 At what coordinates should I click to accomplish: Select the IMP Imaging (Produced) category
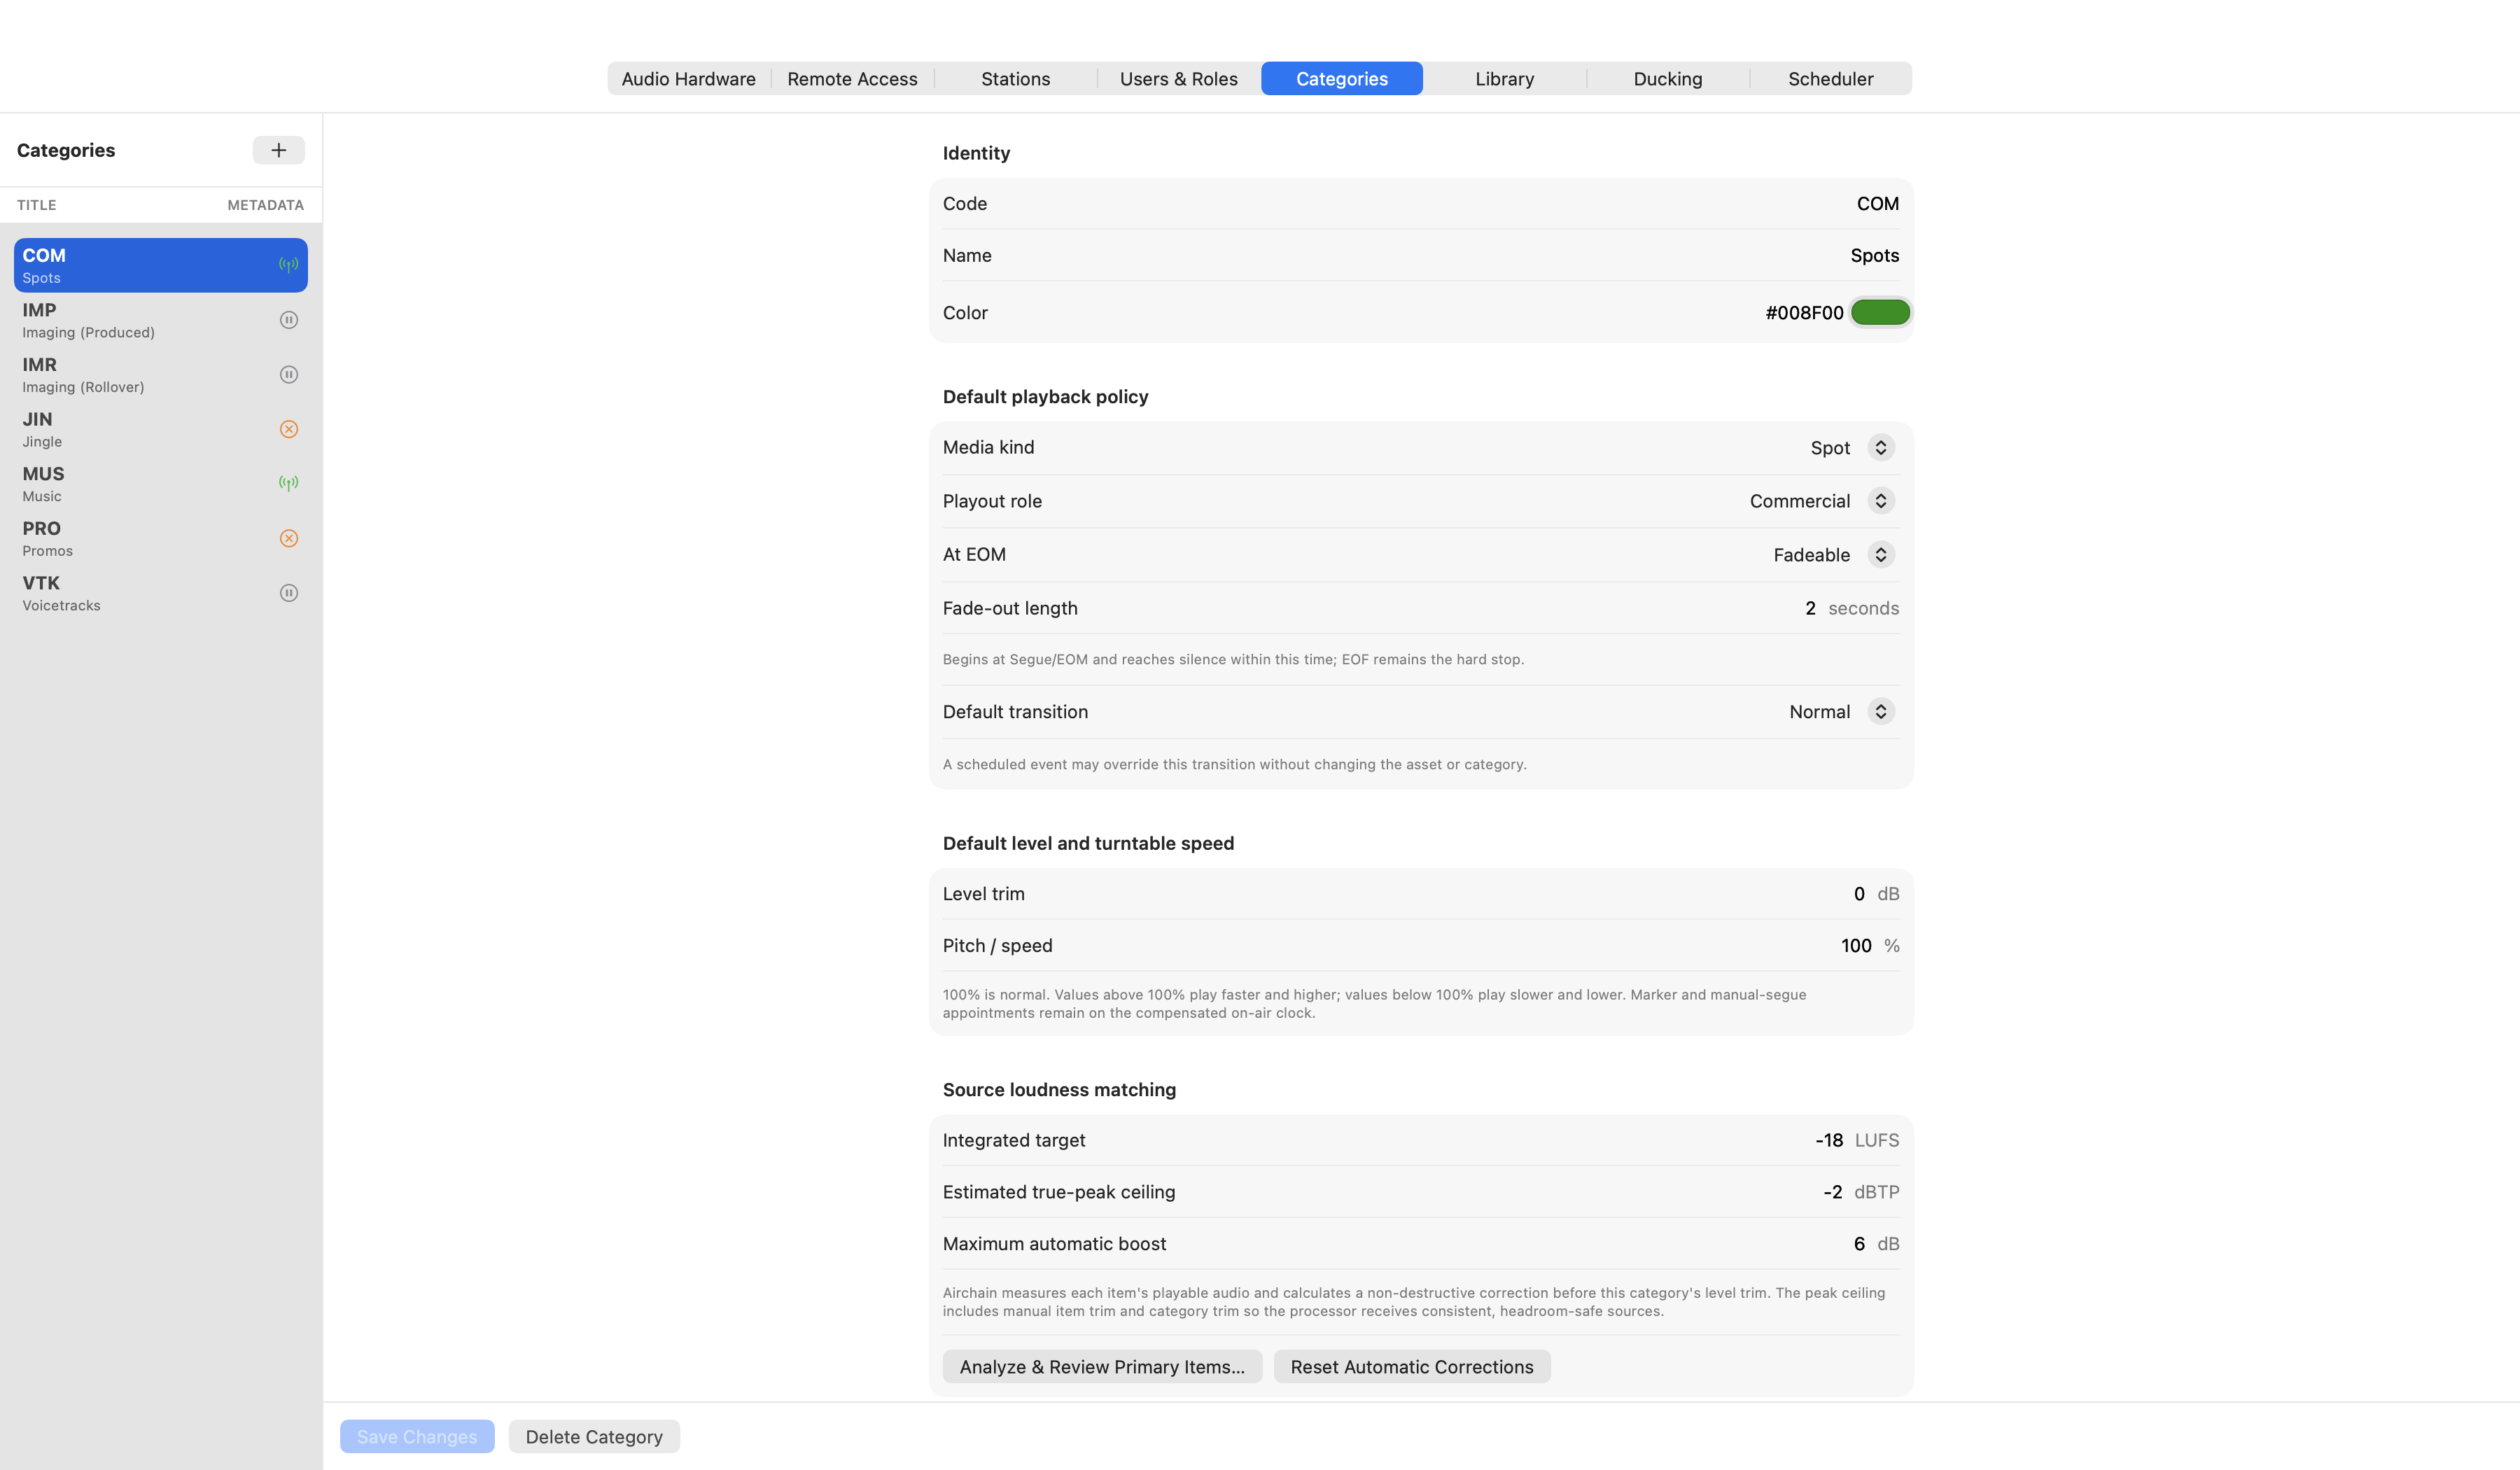click(161, 320)
